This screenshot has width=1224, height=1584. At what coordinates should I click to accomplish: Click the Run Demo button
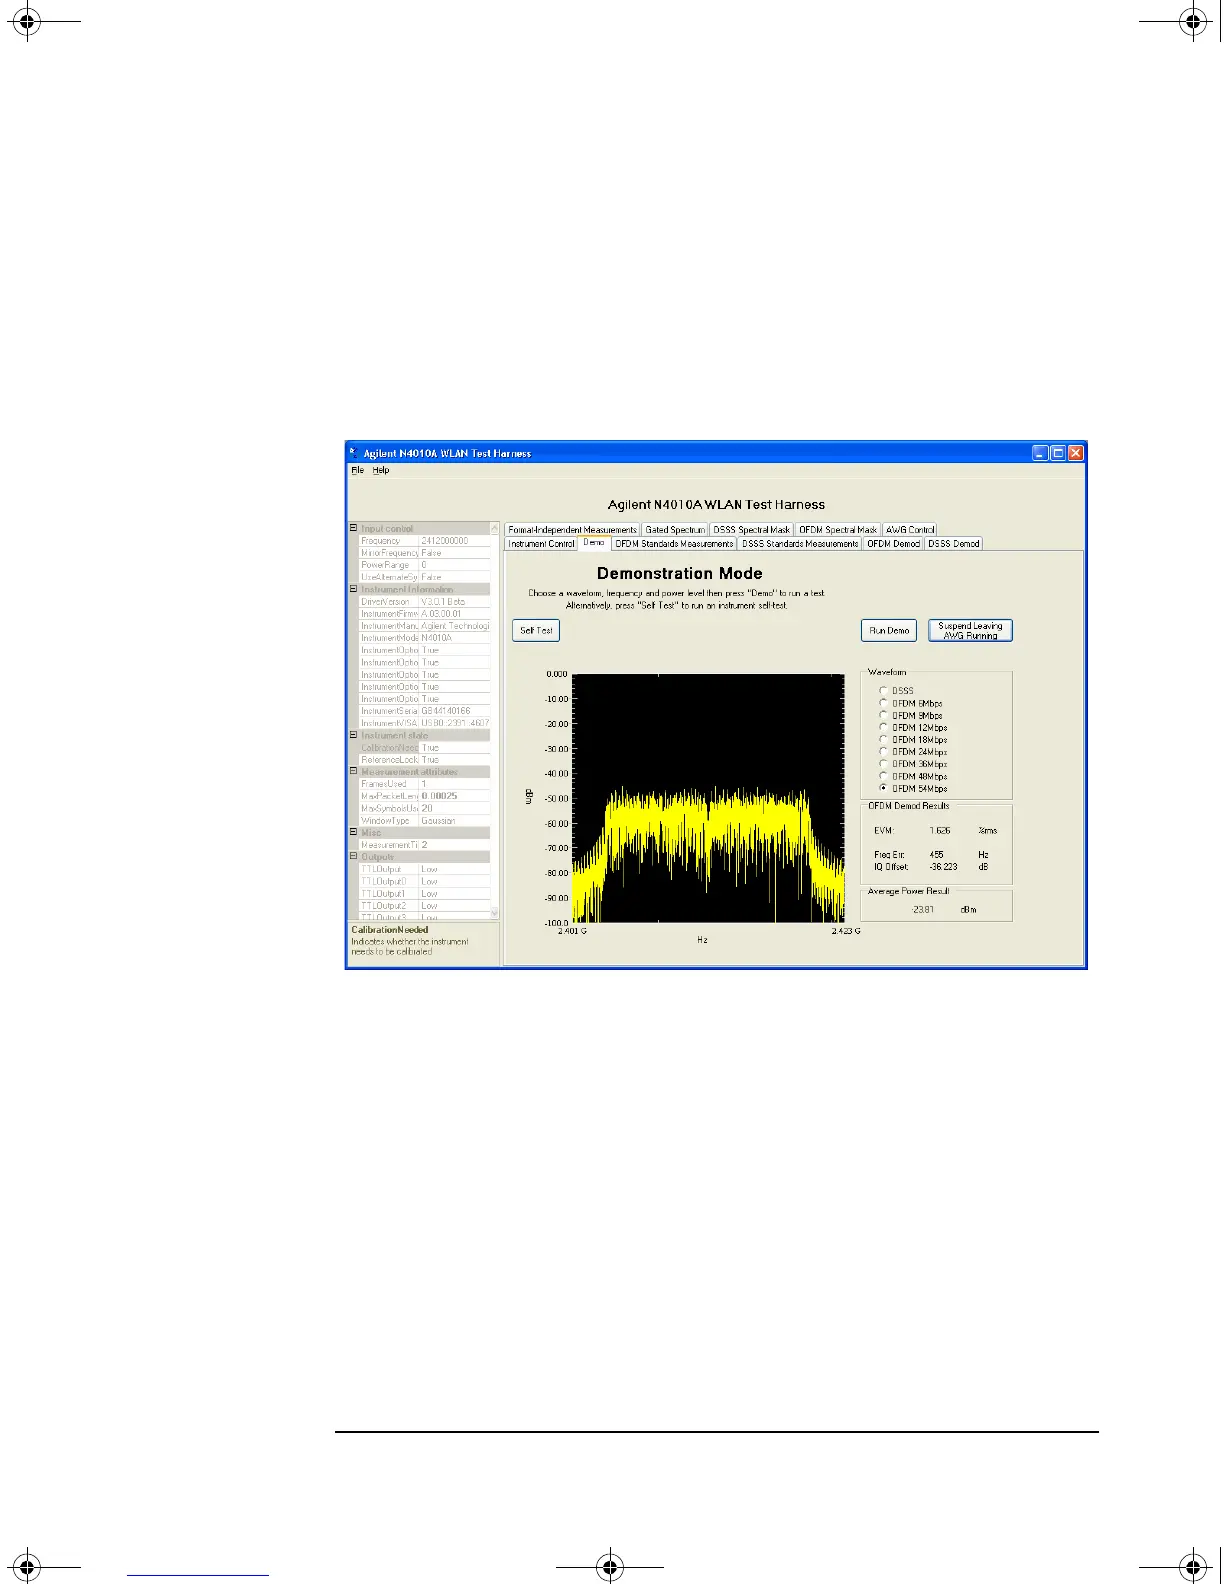click(889, 630)
